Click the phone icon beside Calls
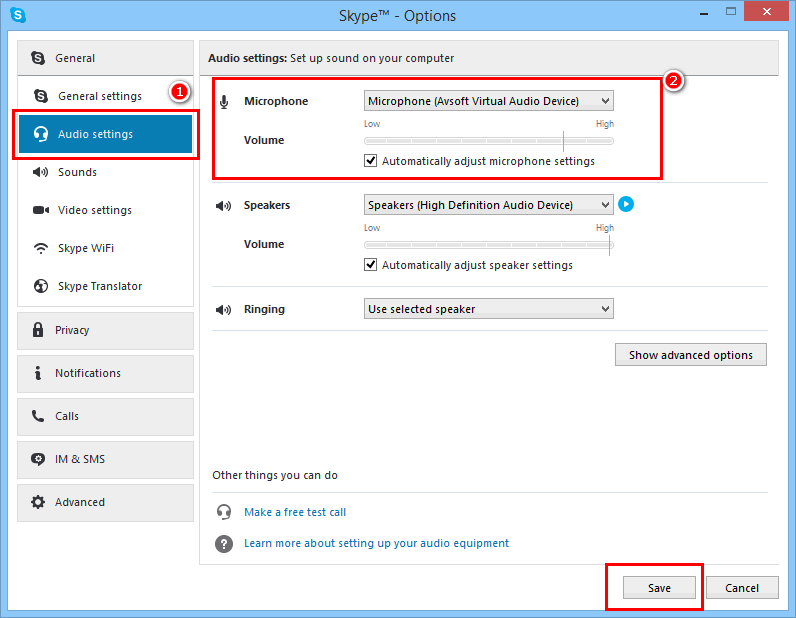This screenshot has height=618, width=796. pyautogui.click(x=38, y=416)
